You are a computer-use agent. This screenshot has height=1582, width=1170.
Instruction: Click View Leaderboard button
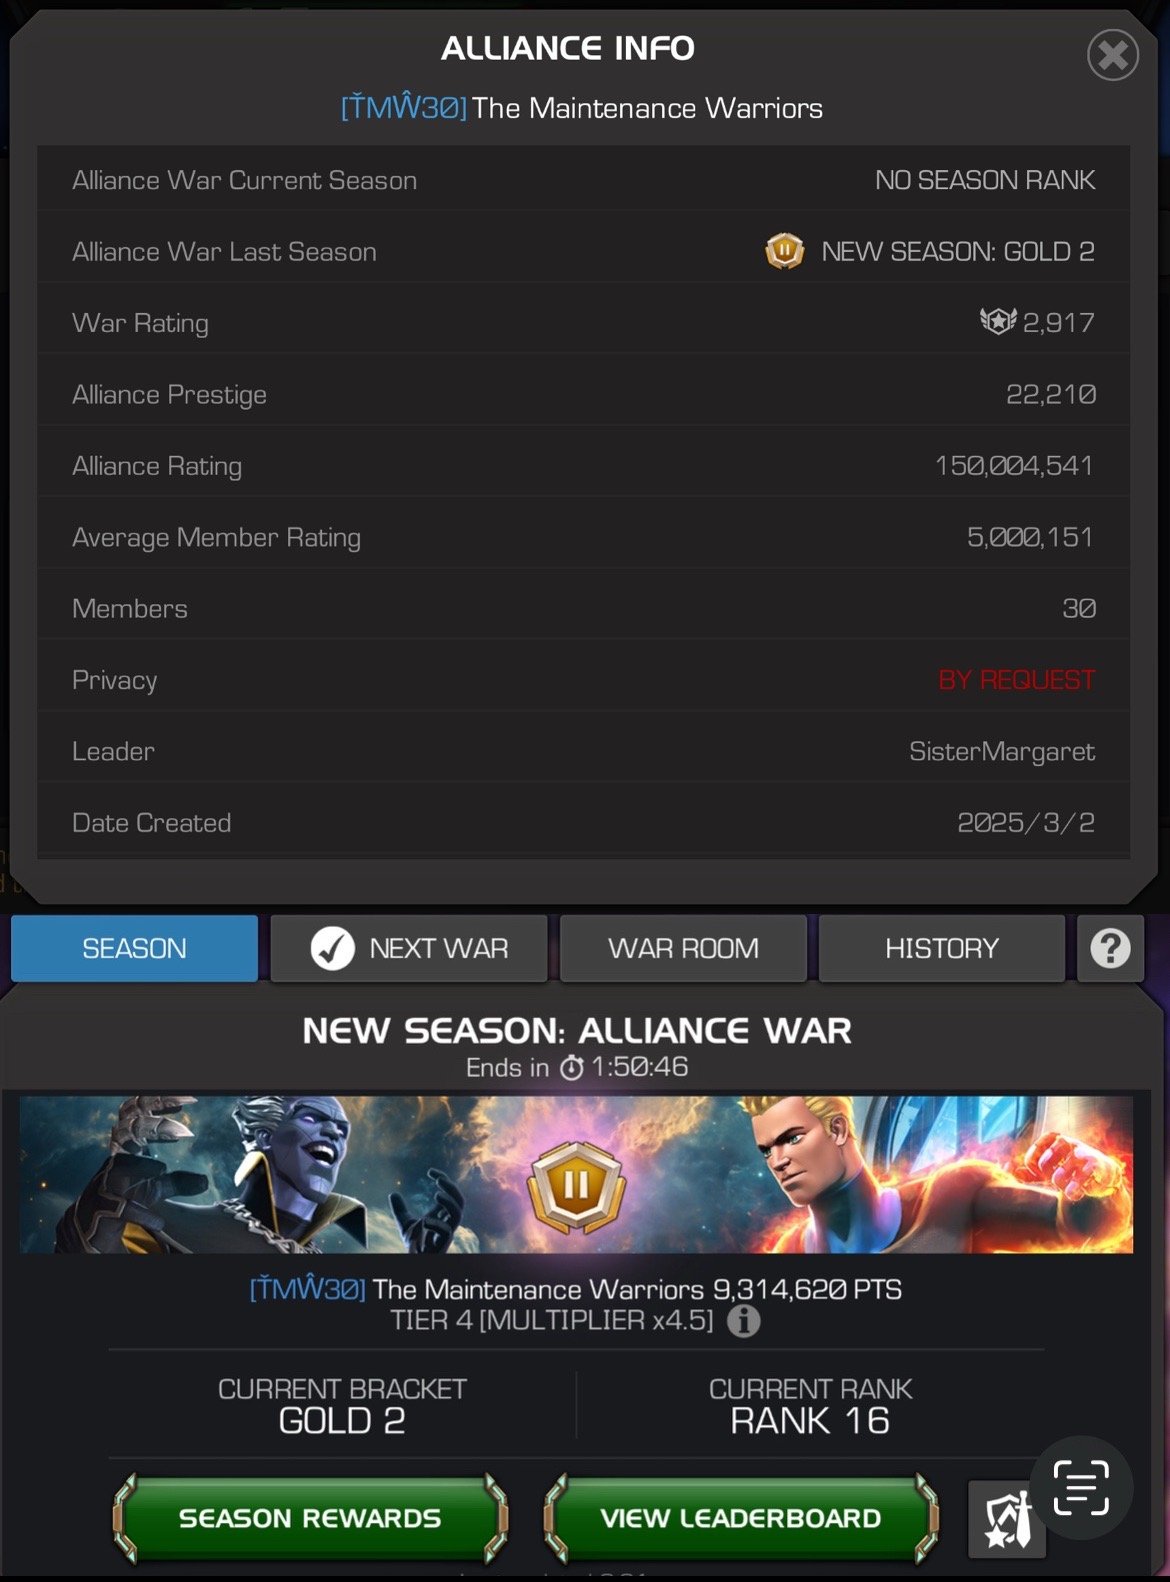pyautogui.click(x=740, y=1518)
